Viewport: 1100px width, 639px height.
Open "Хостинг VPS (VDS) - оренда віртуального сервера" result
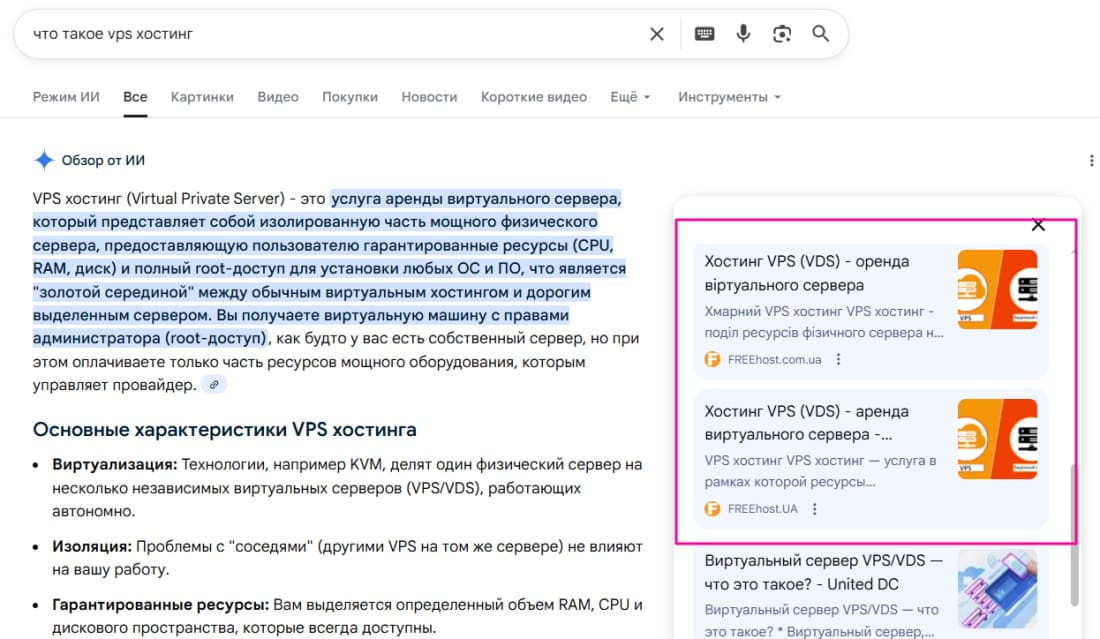pyautogui.click(x=807, y=273)
